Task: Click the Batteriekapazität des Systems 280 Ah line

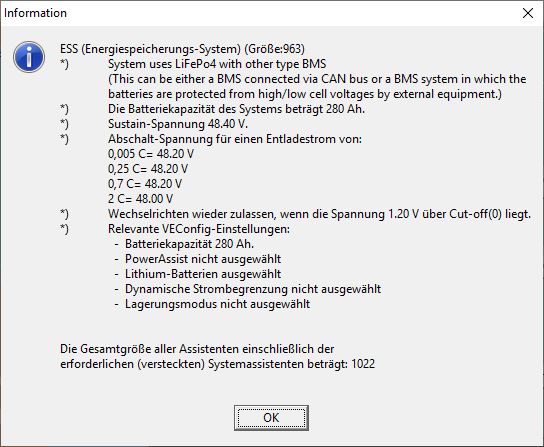Action: [x=236, y=109]
